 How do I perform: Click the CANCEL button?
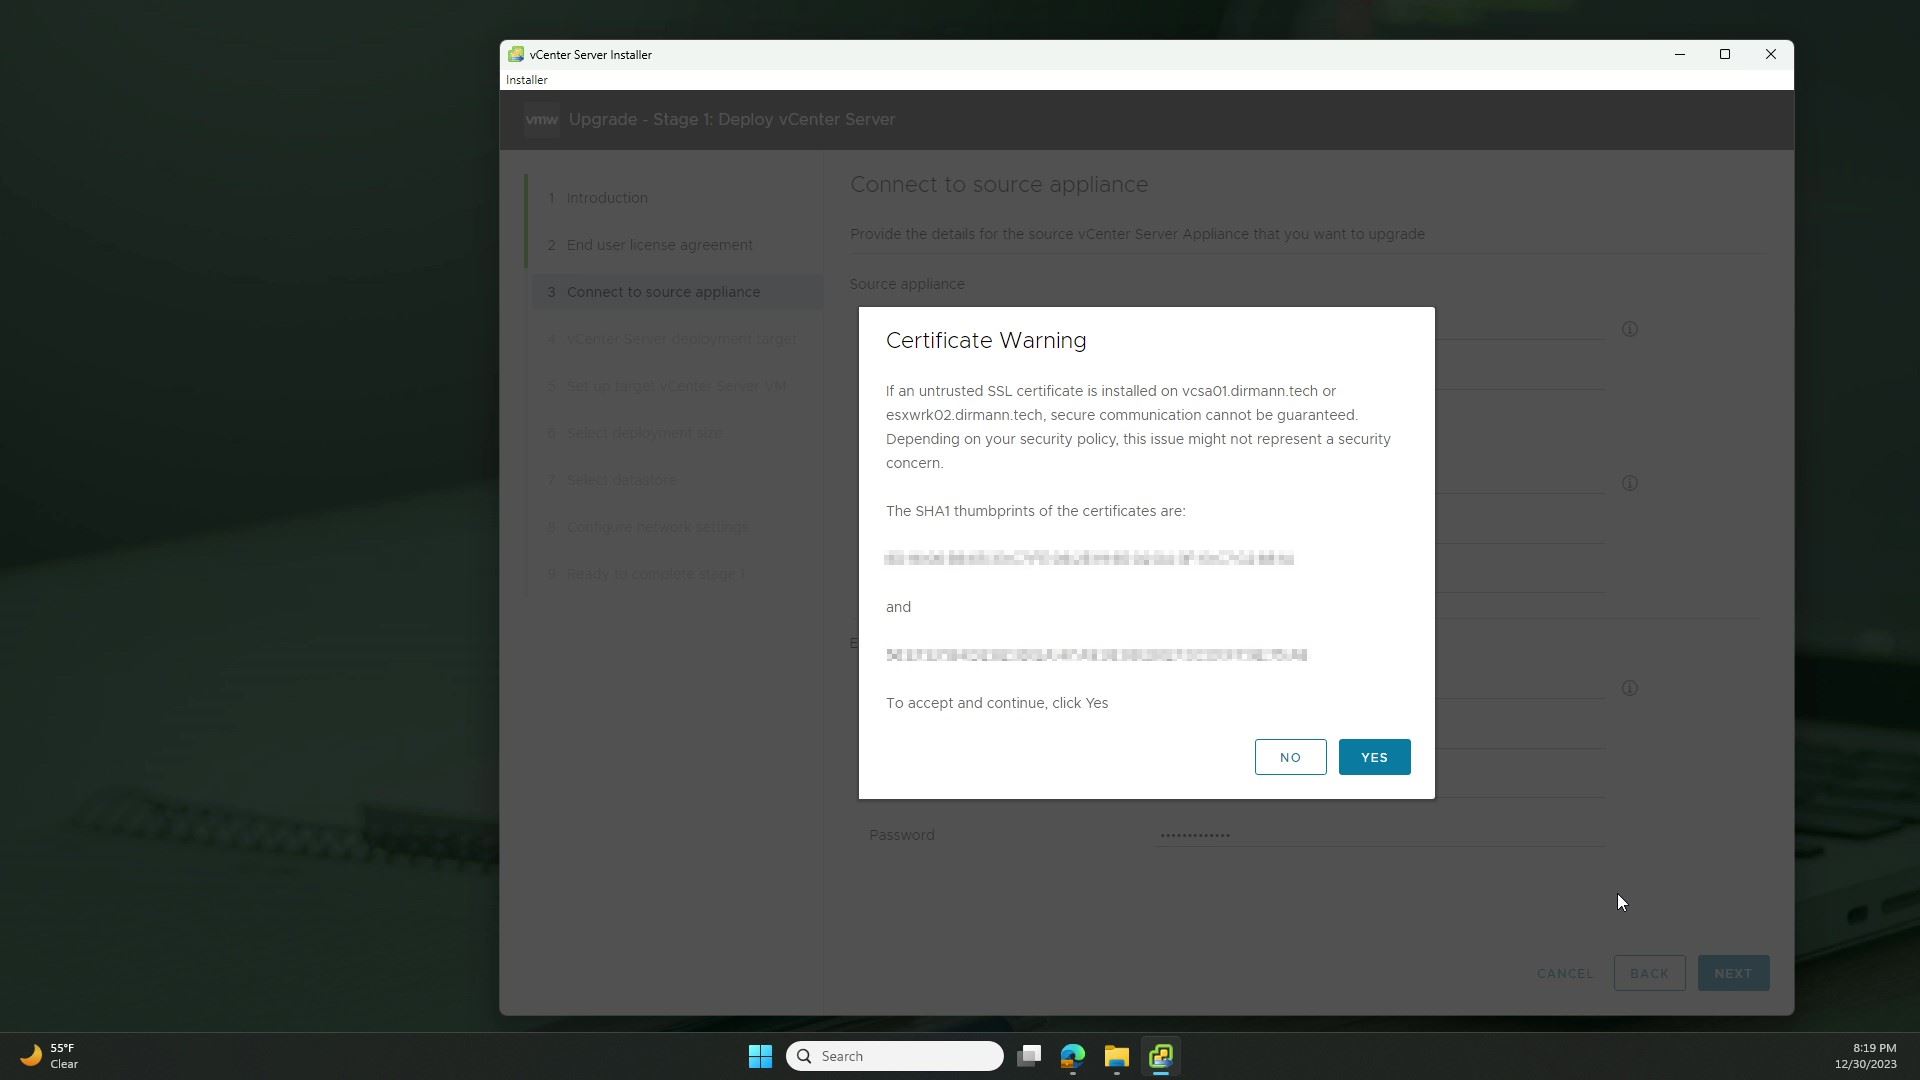[1565, 973]
